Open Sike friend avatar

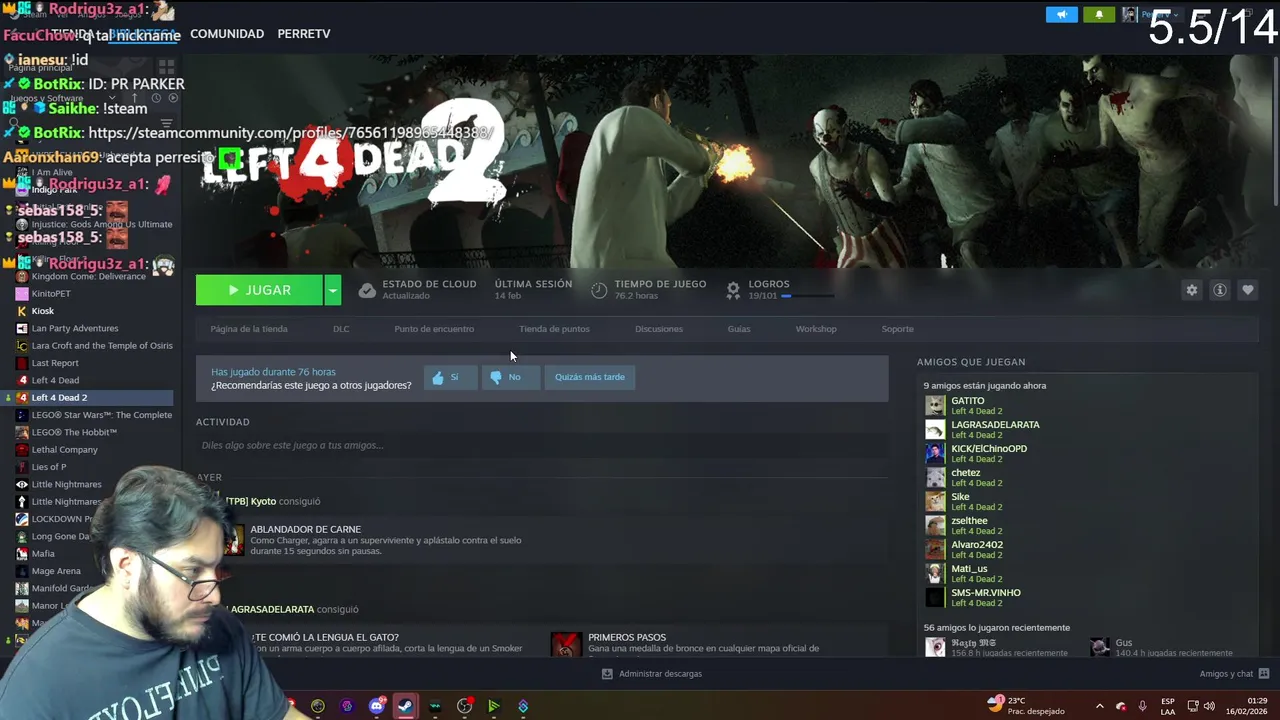(935, 502)
